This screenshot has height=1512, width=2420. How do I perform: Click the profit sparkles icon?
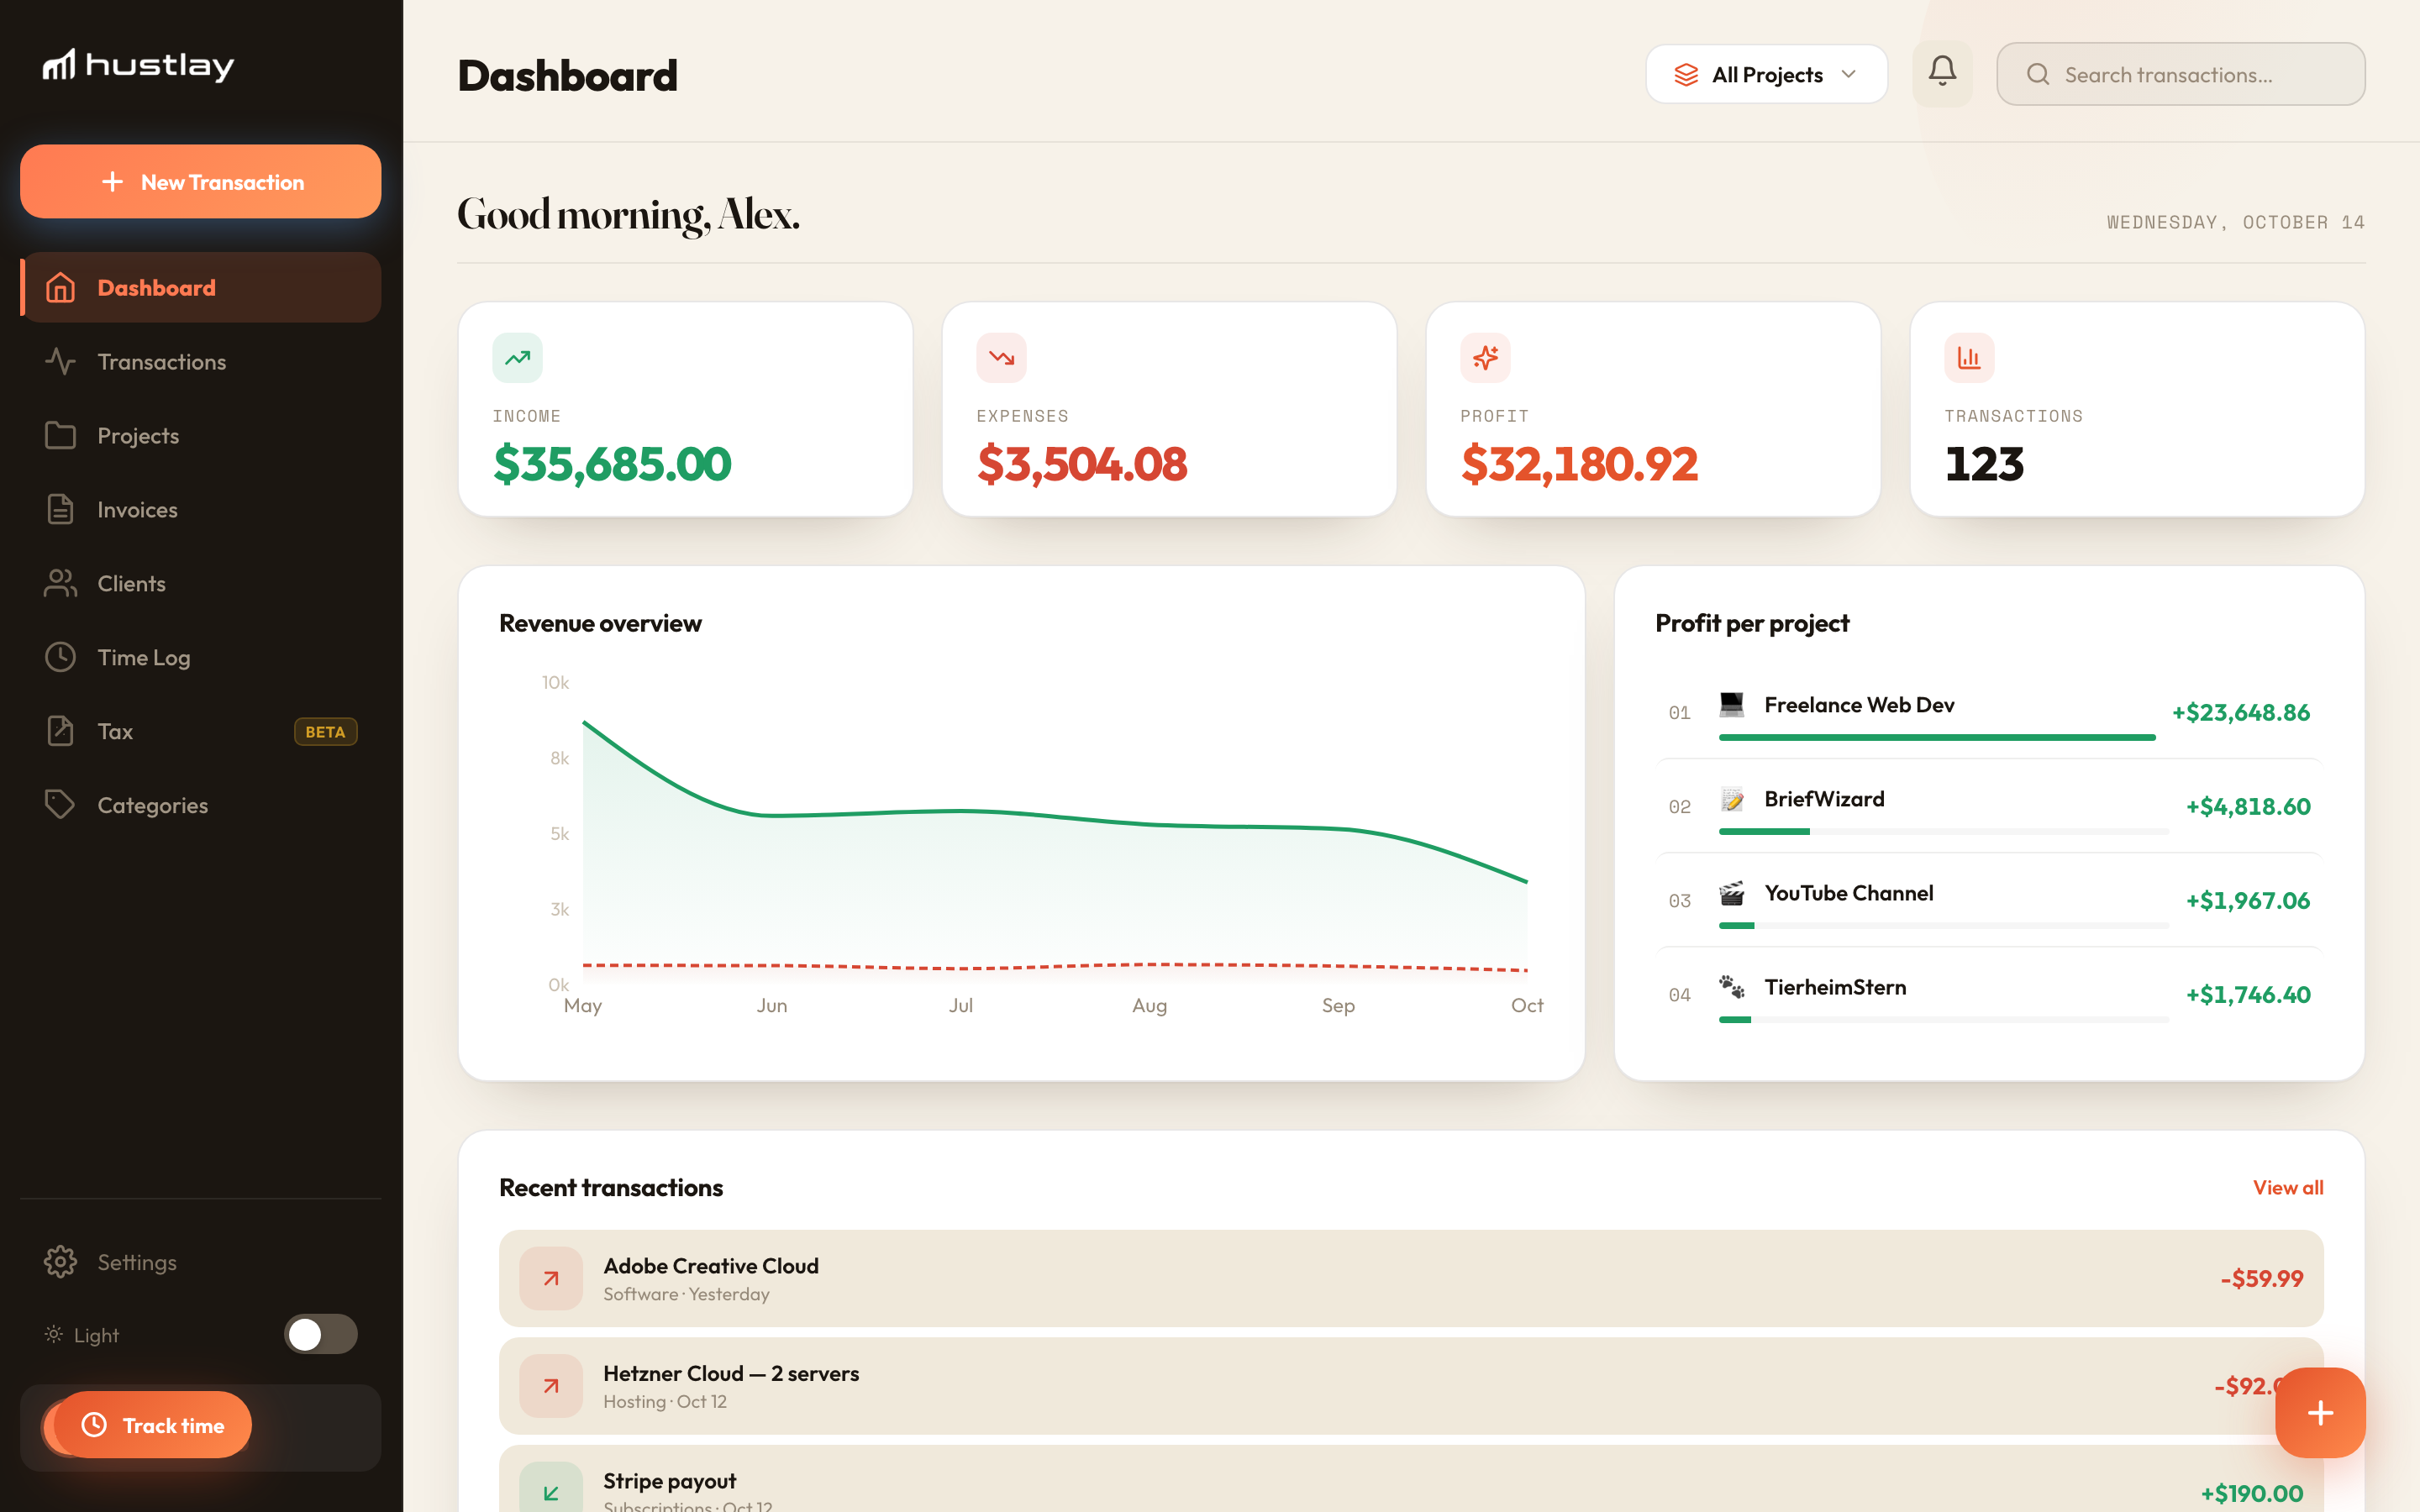pyautogui.click(x=1485, y=357)
